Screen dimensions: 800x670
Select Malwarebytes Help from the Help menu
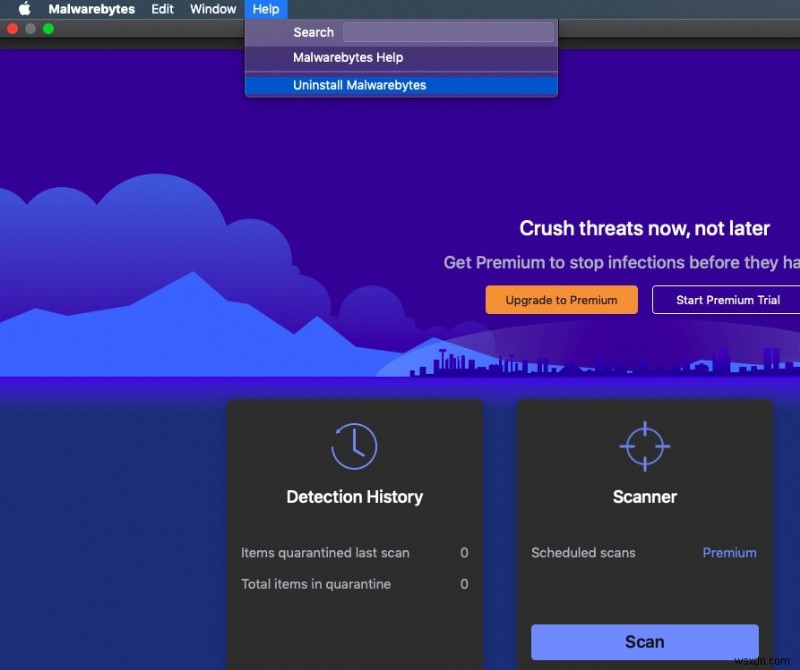347,58
